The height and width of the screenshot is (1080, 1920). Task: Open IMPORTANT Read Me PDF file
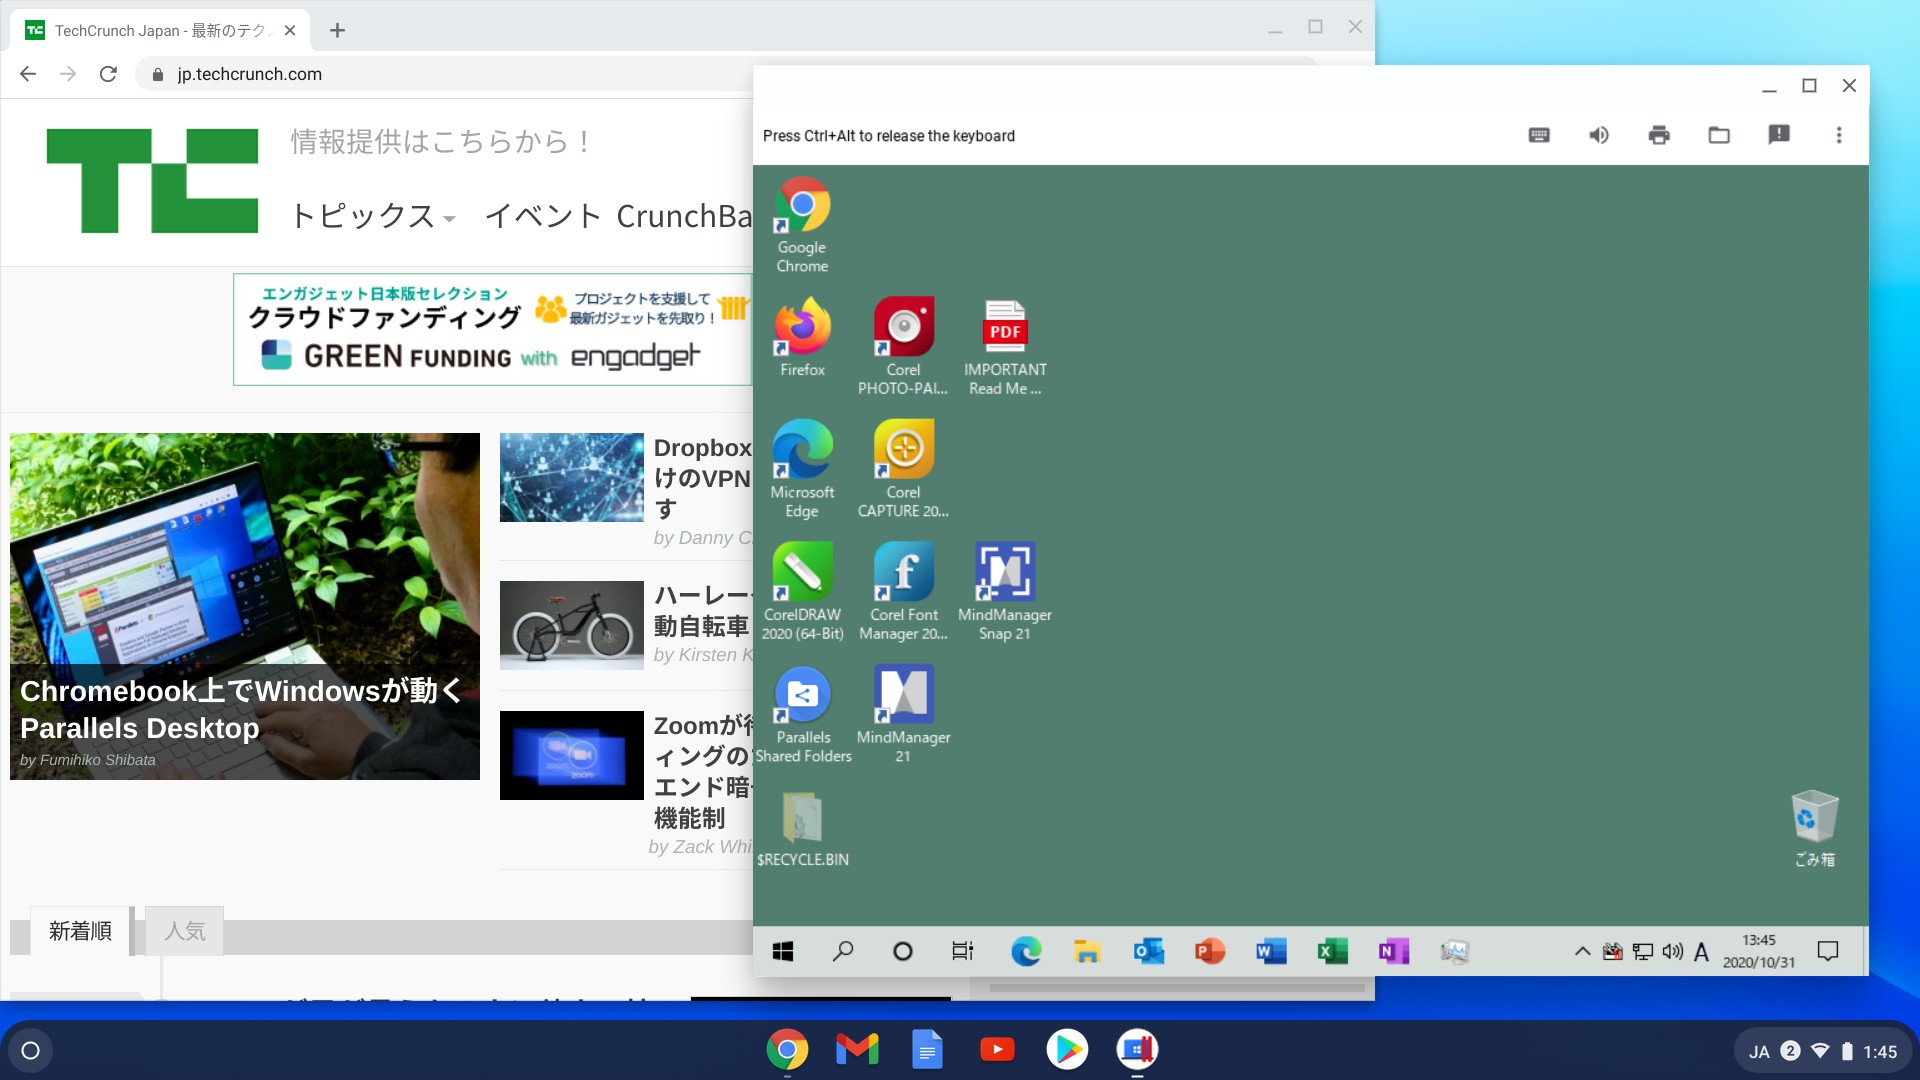tap(1005, 346)
